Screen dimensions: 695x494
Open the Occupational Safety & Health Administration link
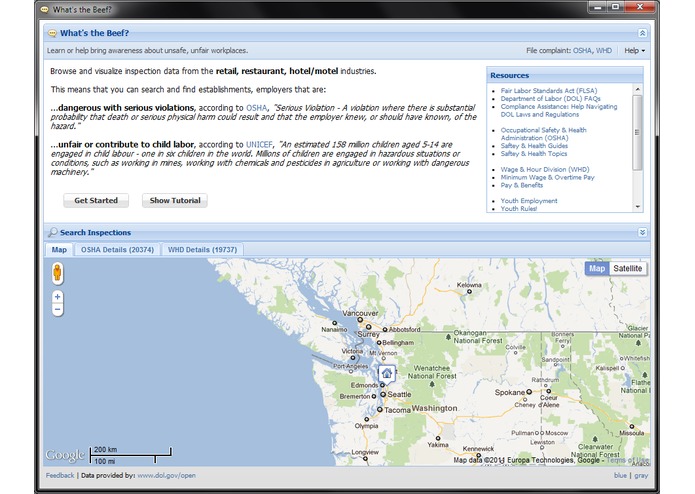point(543,134)
